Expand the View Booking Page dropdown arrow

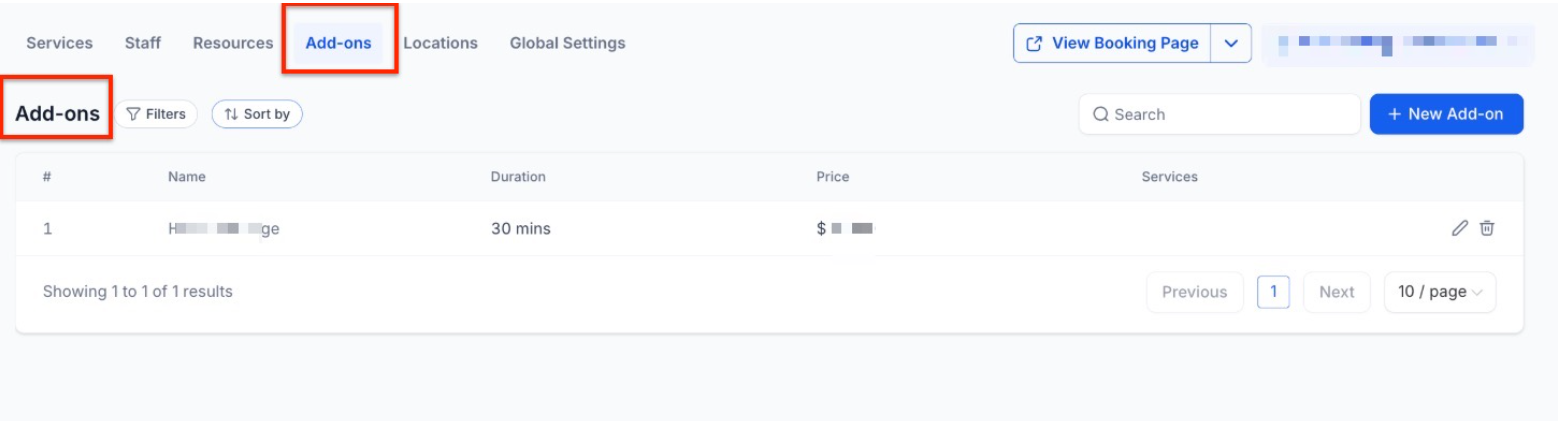(1231, 43)
